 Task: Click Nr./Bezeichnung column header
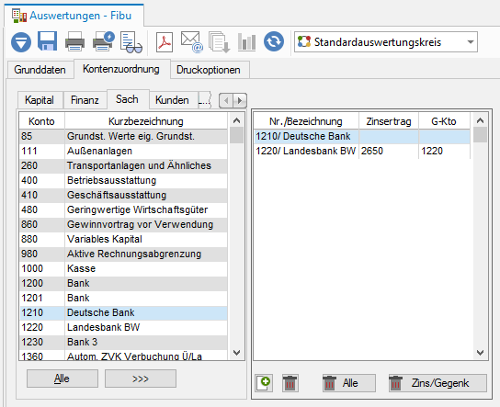tap(306, 121)
